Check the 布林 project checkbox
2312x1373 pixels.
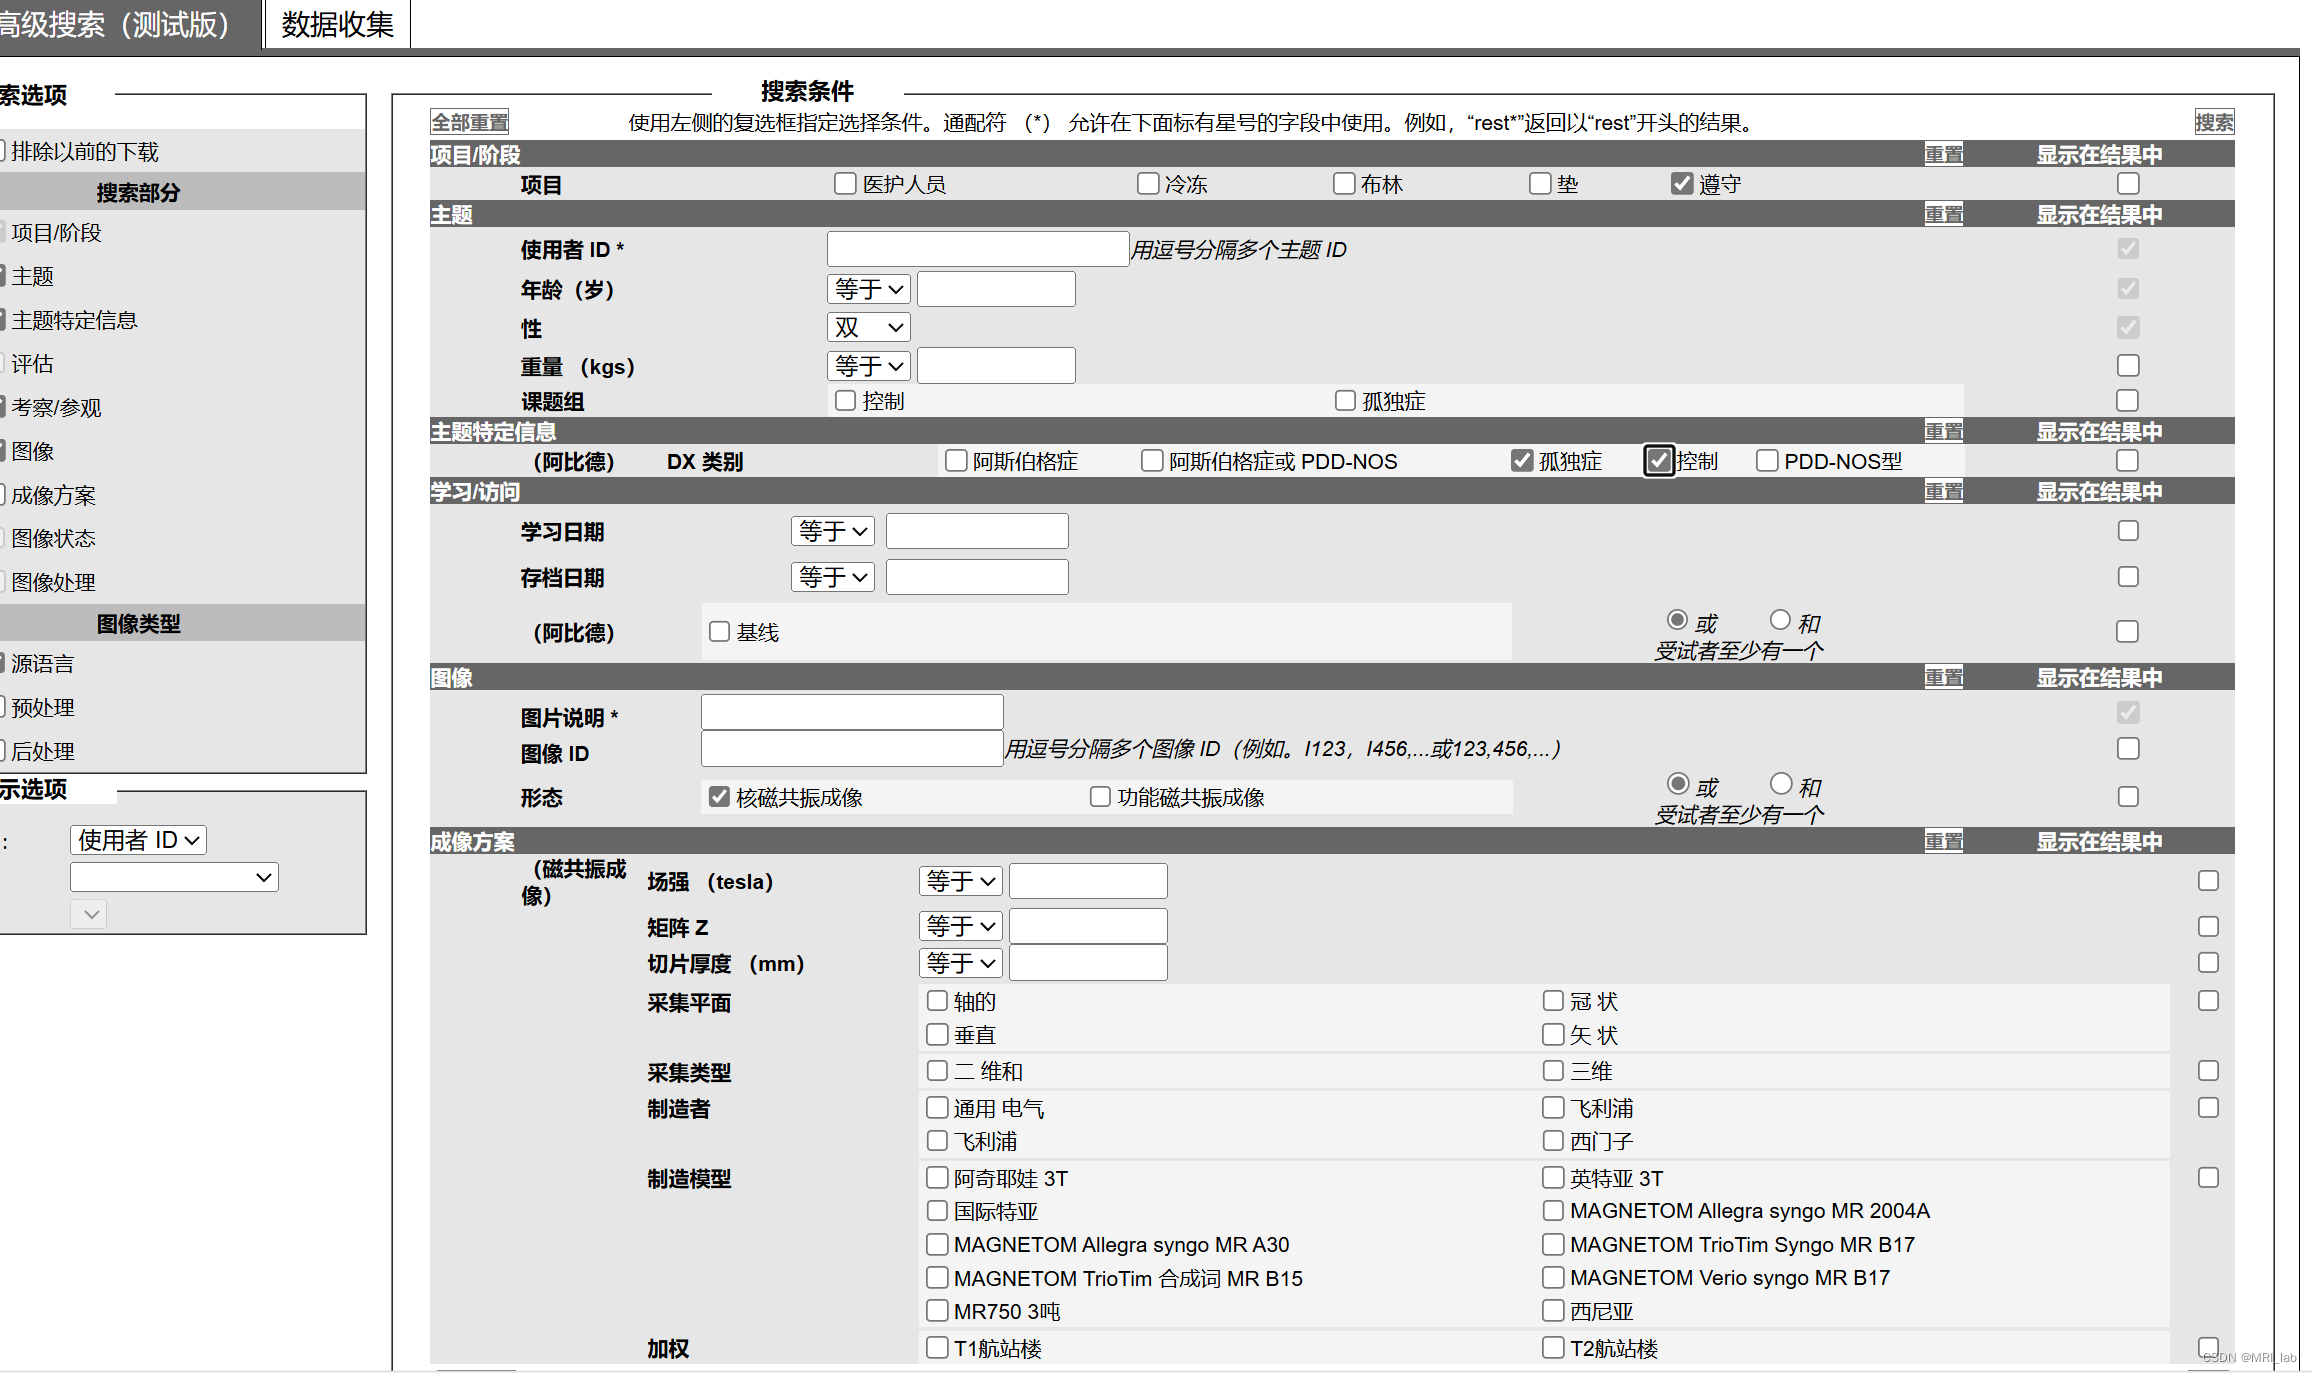(1344, 183)
